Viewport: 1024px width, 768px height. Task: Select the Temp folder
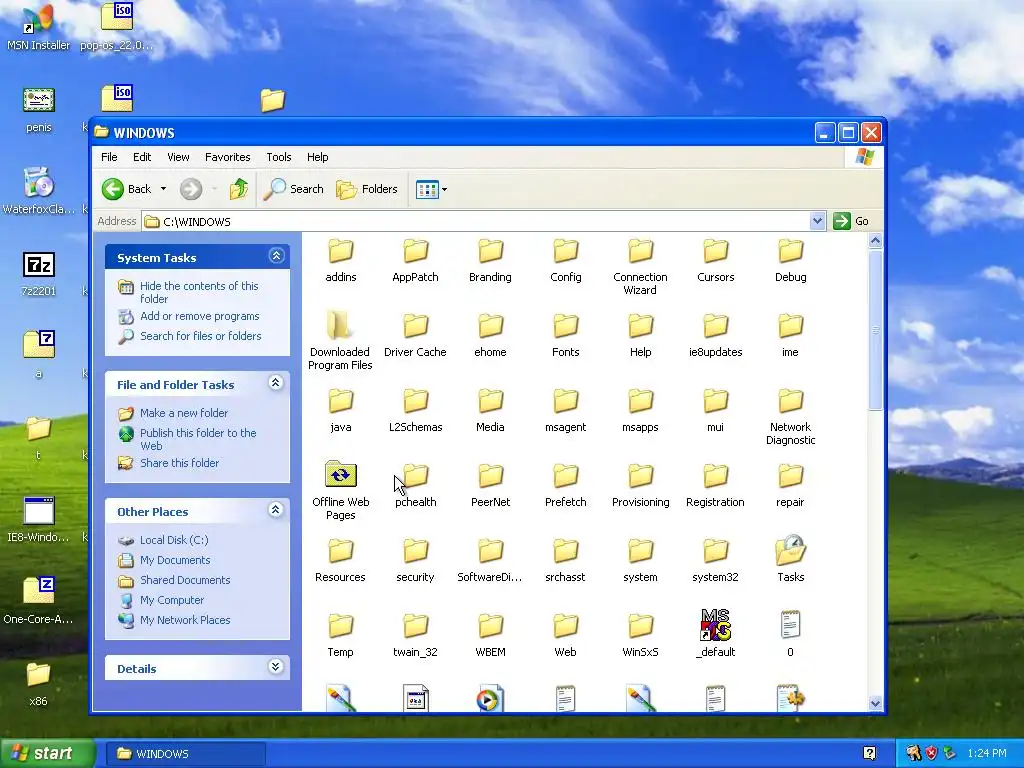(x=340, y=635)
